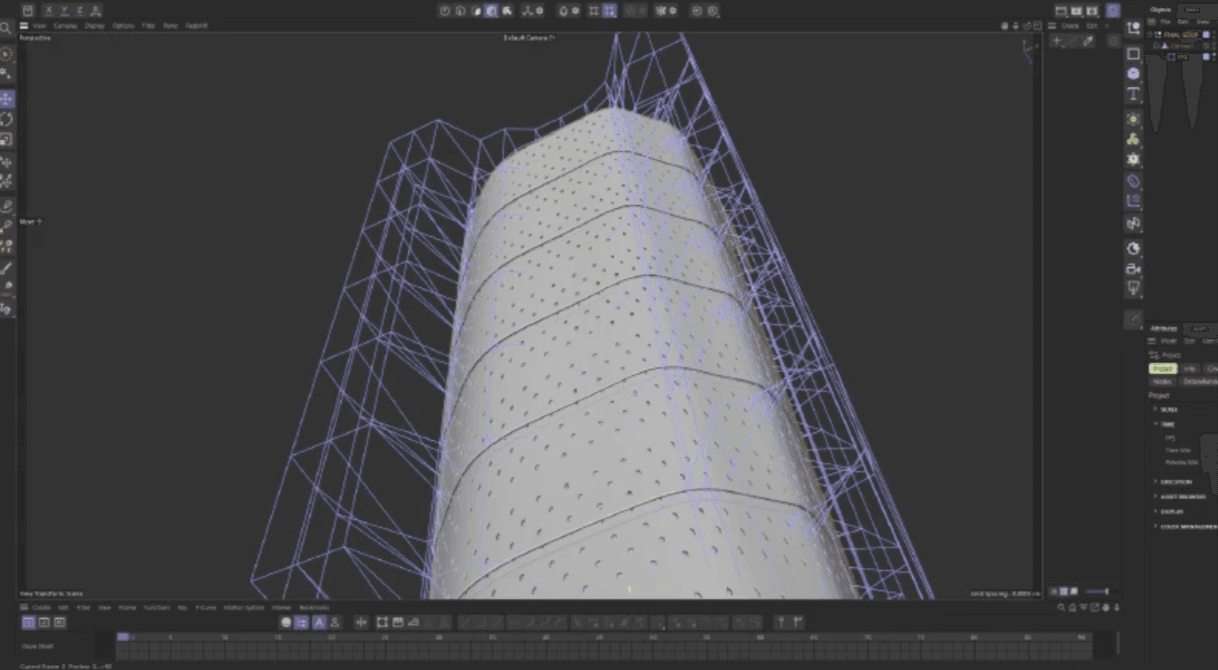1218x670 pixels.
Task: Click the highlighted polygon mode icon
Action: 491,11
